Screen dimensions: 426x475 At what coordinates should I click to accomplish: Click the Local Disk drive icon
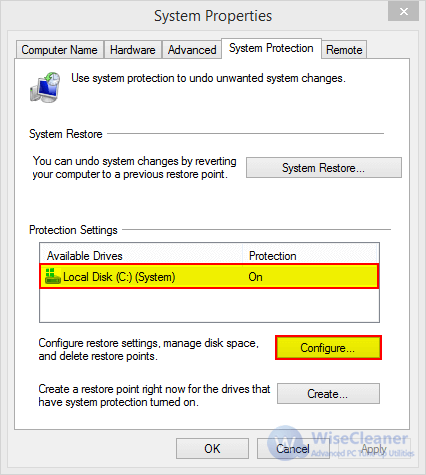coord(53,276)
